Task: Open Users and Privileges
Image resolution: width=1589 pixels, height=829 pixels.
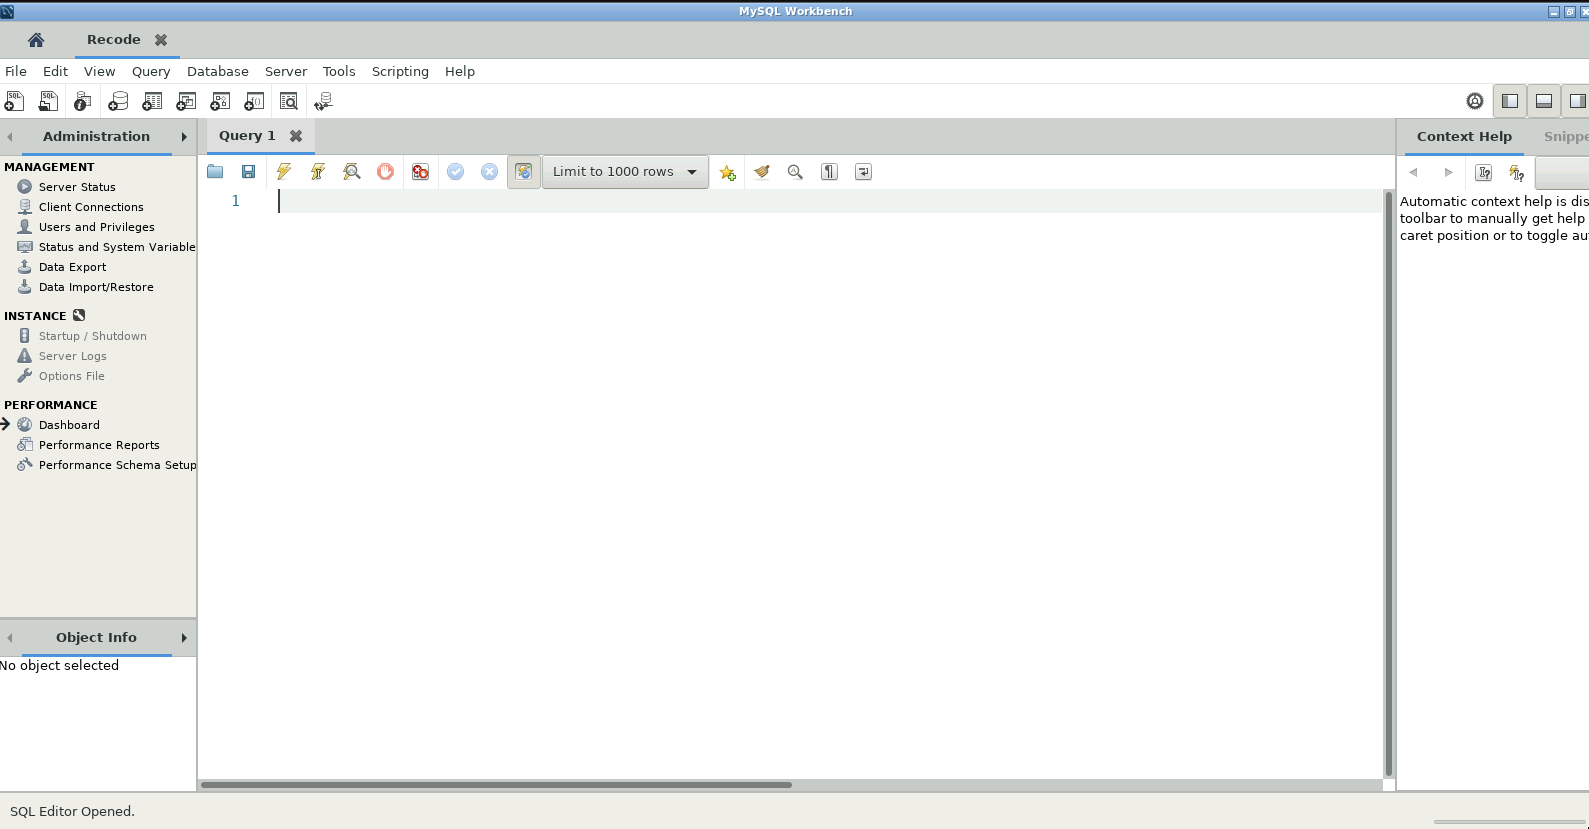Action: click(x=96, y=227)
